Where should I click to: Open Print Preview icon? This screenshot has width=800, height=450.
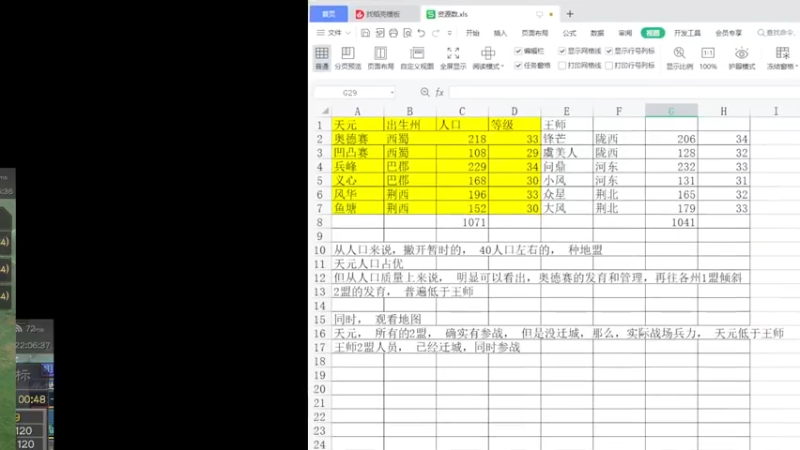pos(407,33)
